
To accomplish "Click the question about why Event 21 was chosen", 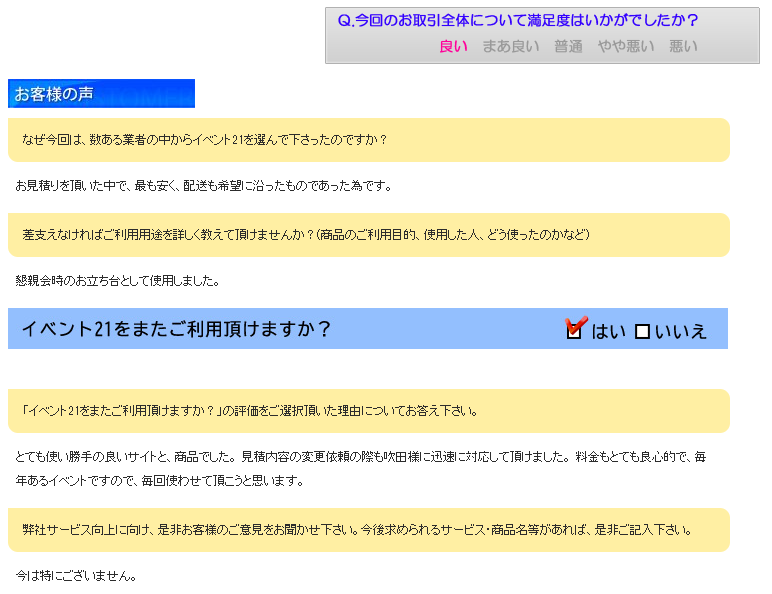I will click(204, 140).
